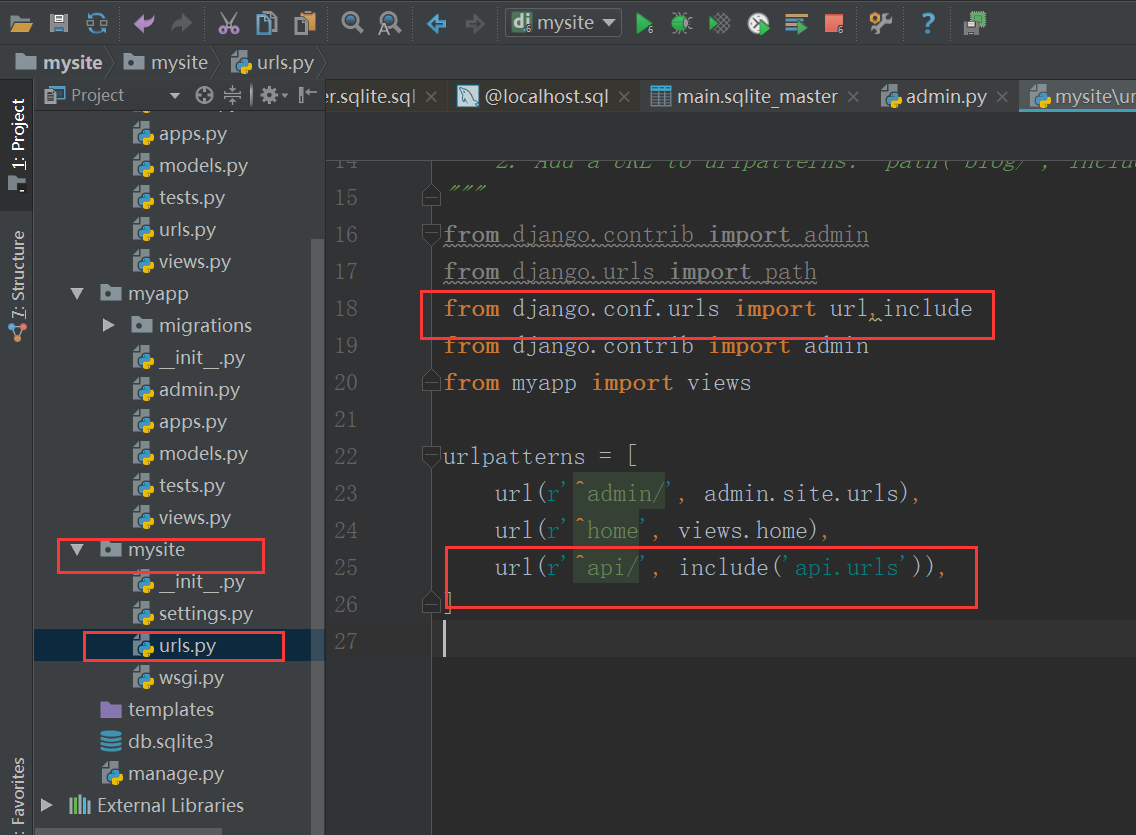Click line number 25 in the gutter
1136x835 pixels.
[346, 567]
